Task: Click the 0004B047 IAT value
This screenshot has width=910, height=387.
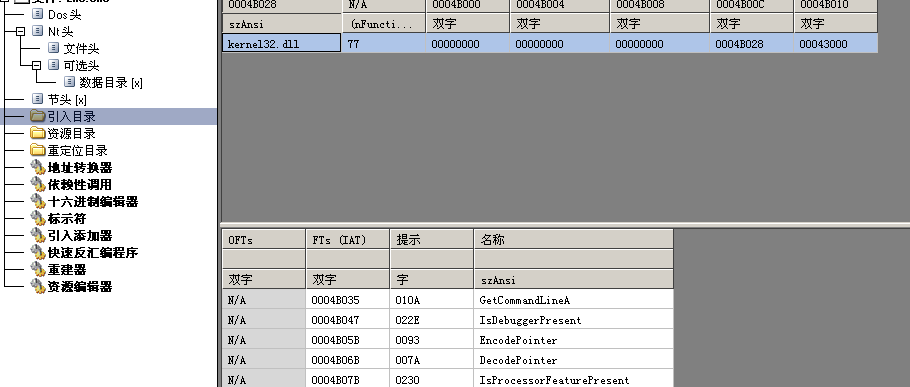Action: (348, 320)
